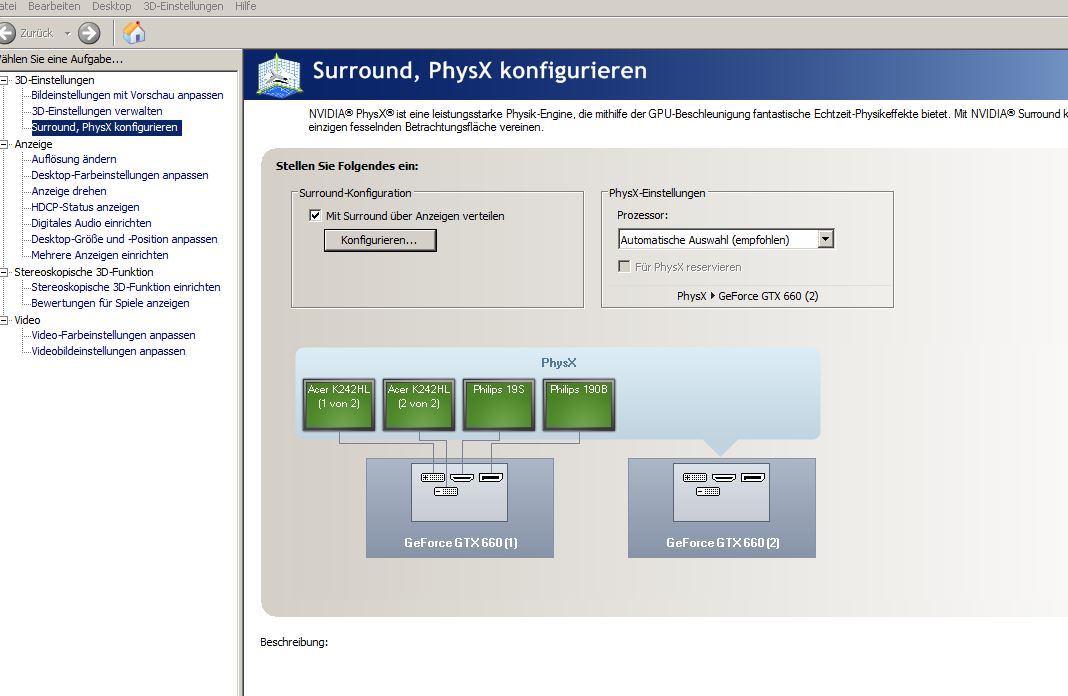The width and height of the screenshot is (1068, 696).
Task: Select 'Surround, PhysX konfigurieren' tree item
Action: pos(106,127)
